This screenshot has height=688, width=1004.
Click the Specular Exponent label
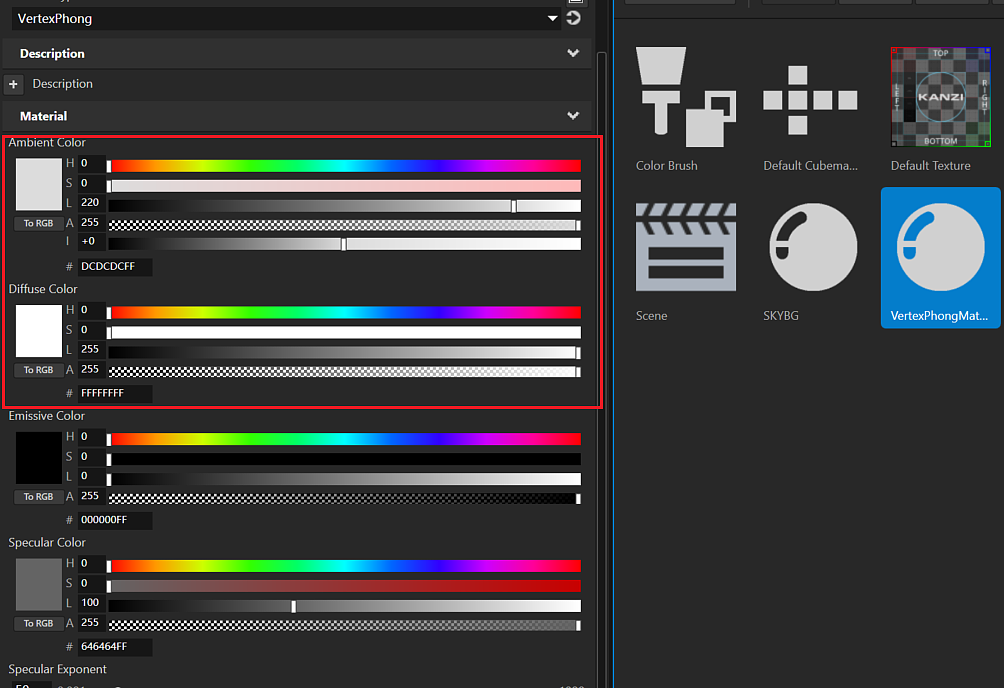click(x=57, y=669)
